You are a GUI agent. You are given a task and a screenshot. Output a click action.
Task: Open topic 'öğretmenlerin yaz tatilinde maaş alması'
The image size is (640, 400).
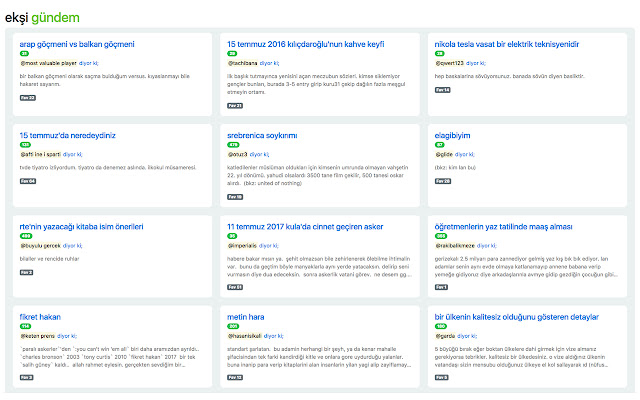pyautogui.click(x=503, y=227)
